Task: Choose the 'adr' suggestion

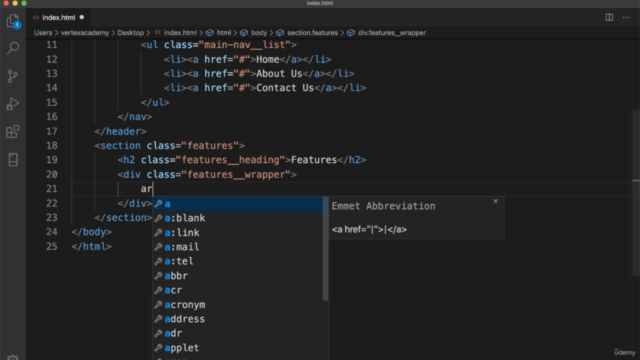Action: pos(238,333)
